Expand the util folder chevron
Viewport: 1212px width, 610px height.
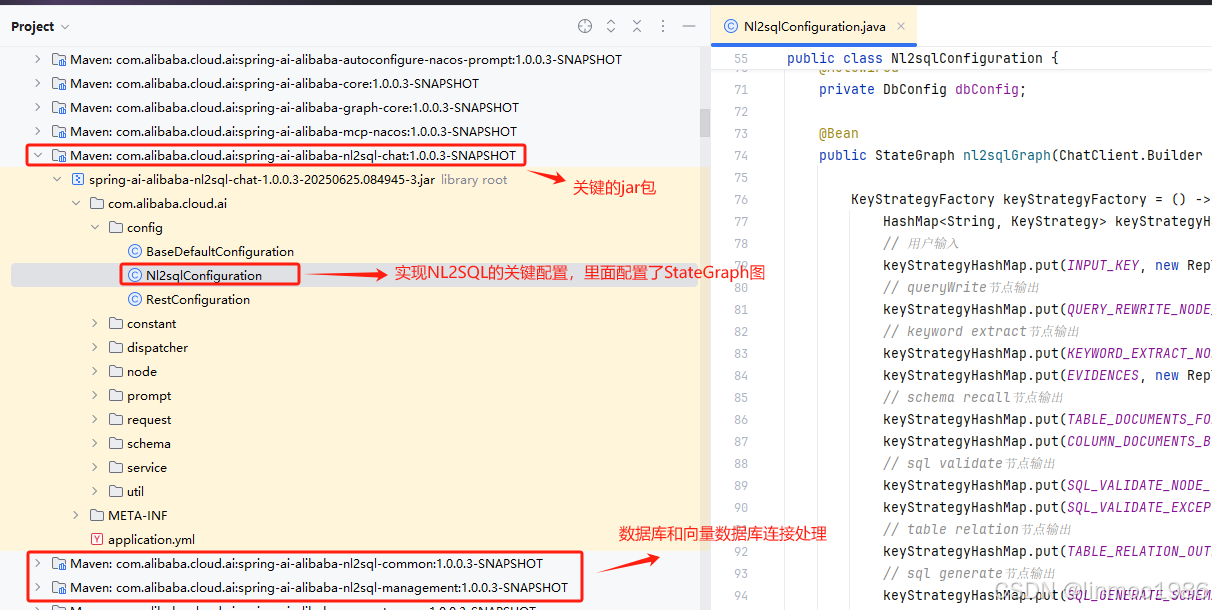tap(95, 491)
